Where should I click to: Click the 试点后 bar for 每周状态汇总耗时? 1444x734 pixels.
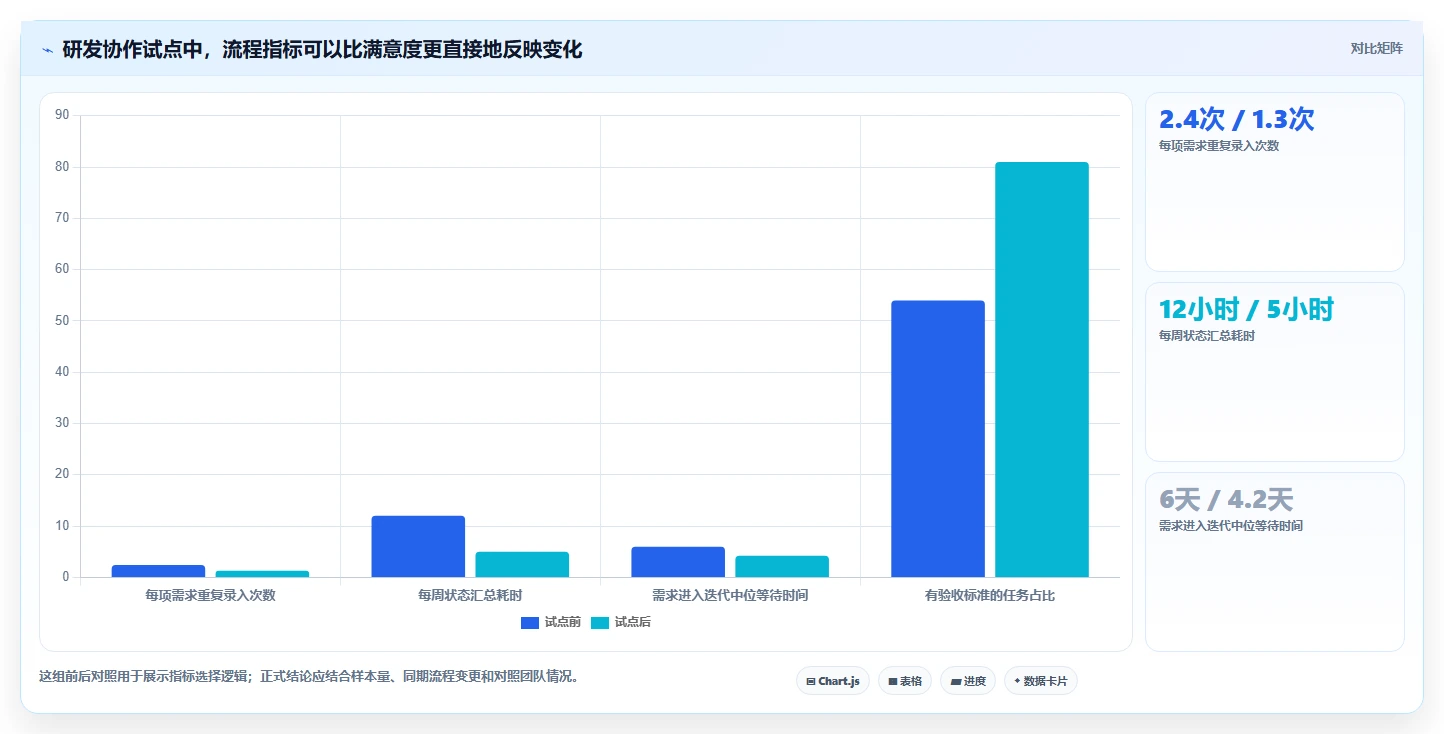point(522,565)
